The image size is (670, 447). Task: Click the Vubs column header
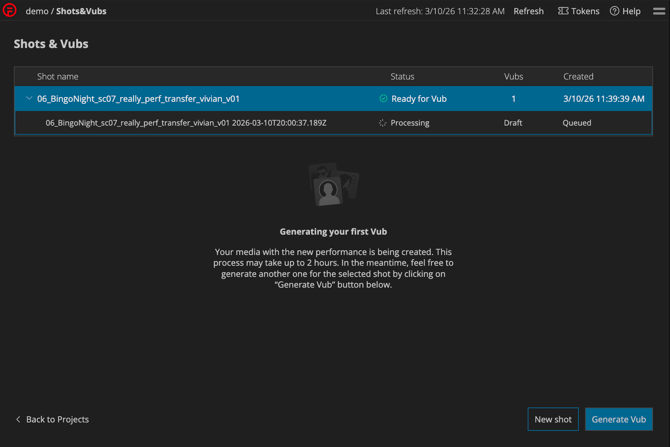pos(513,76)
